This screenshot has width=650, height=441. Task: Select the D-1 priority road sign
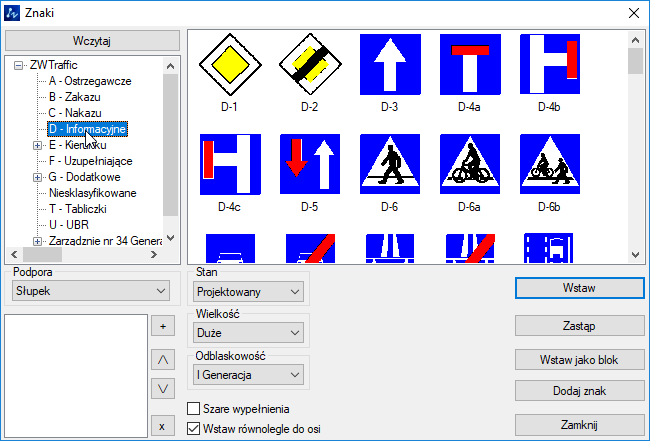(230, 65)
